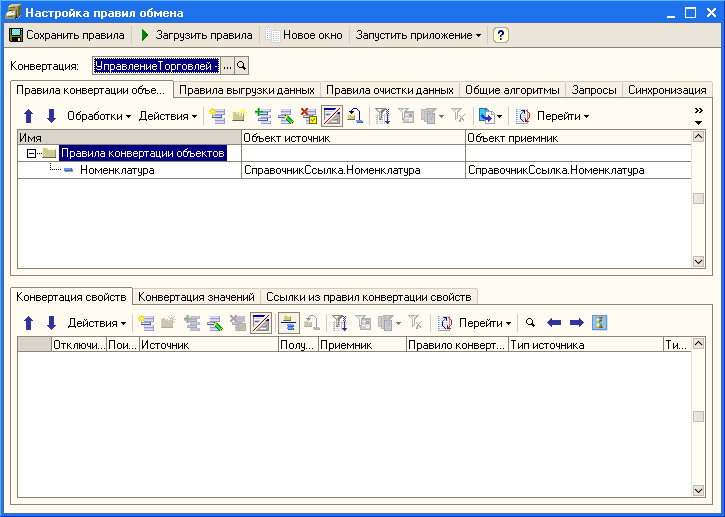Click the upper toolbar delete icon with red cross
The width and height of the screenshot is (725, 517).
pos(308,116)
